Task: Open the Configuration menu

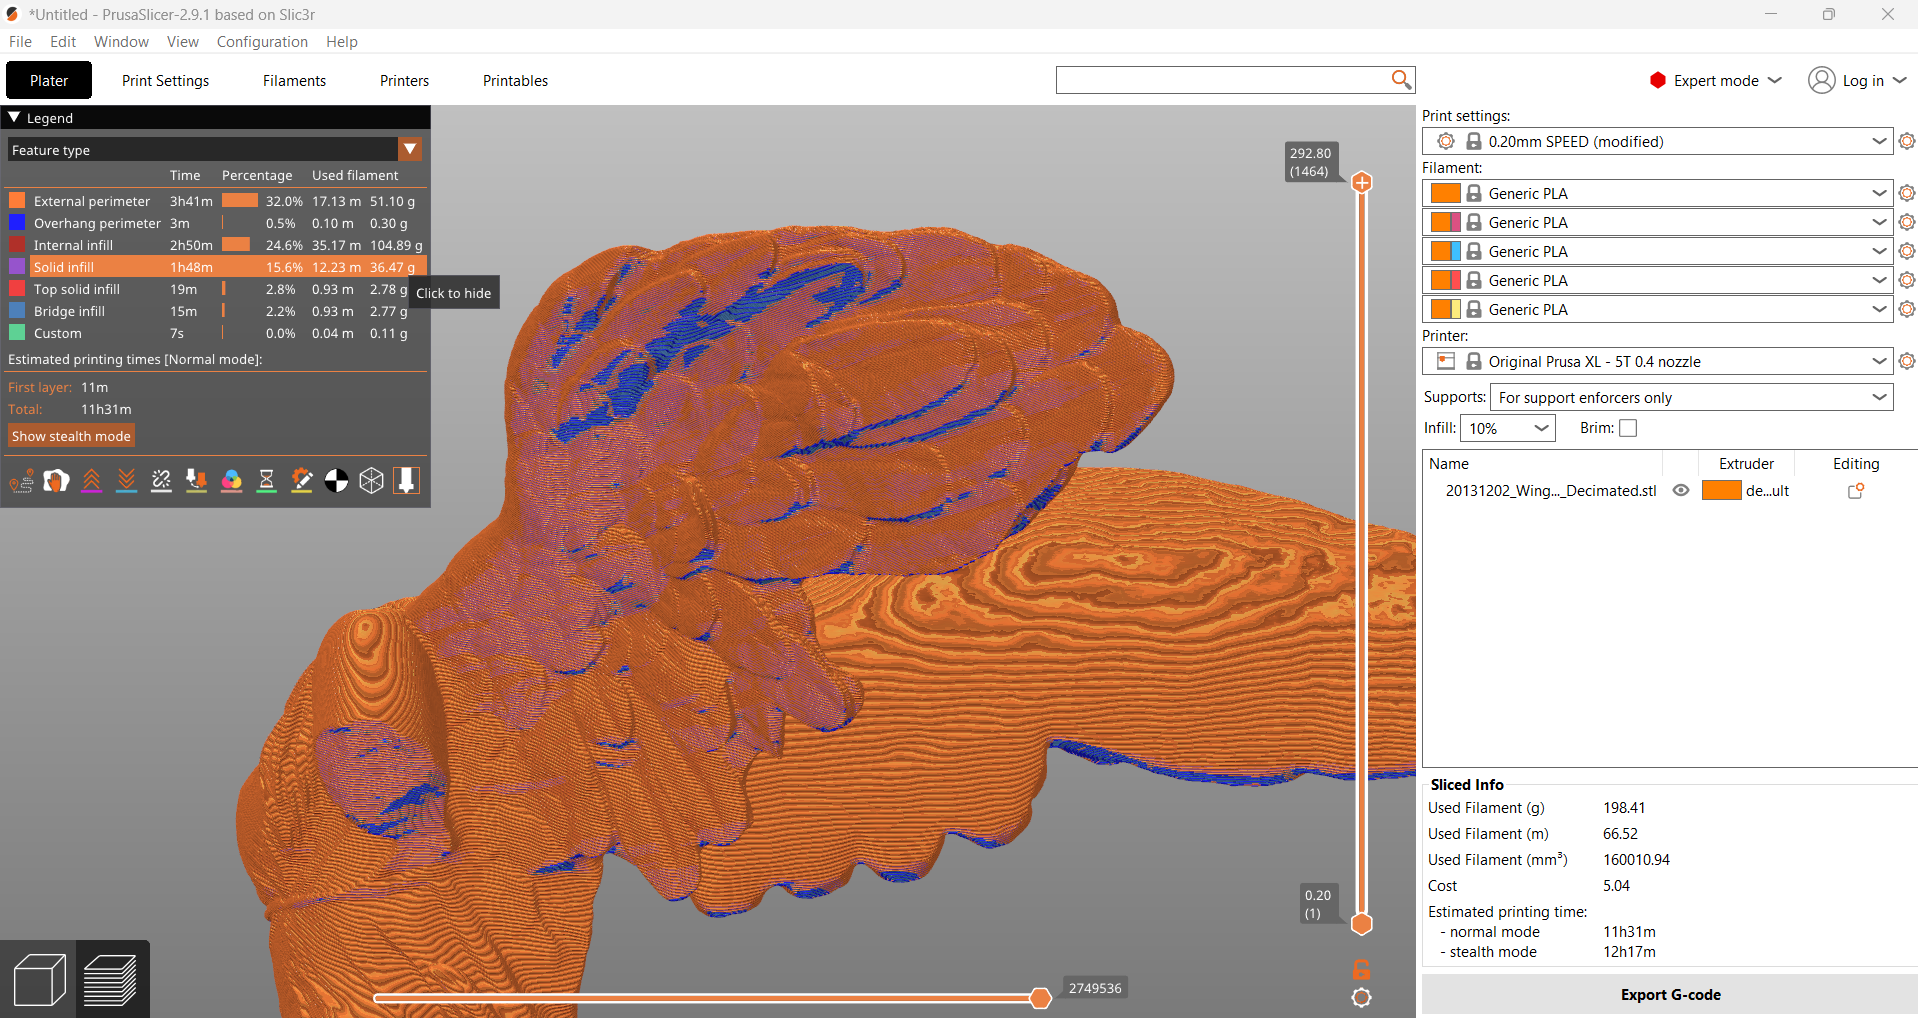Action: tap(262, 42)
